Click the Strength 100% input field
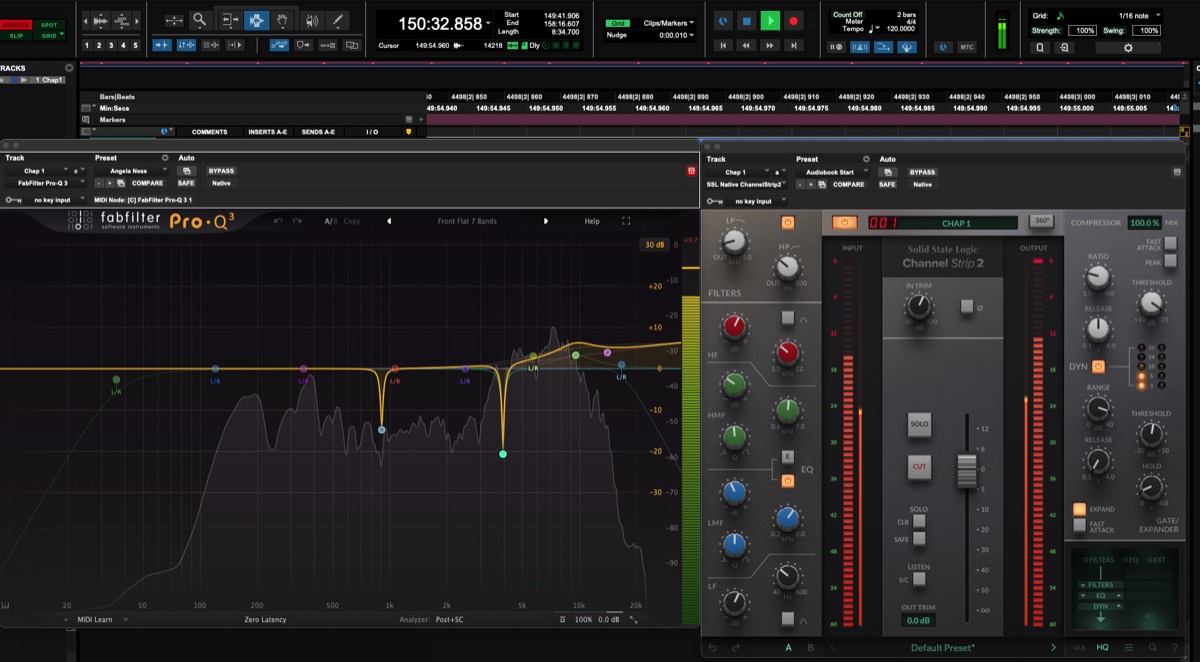Image resolution: width=1200 pixels, height=662 pixels. (1084, 30)
